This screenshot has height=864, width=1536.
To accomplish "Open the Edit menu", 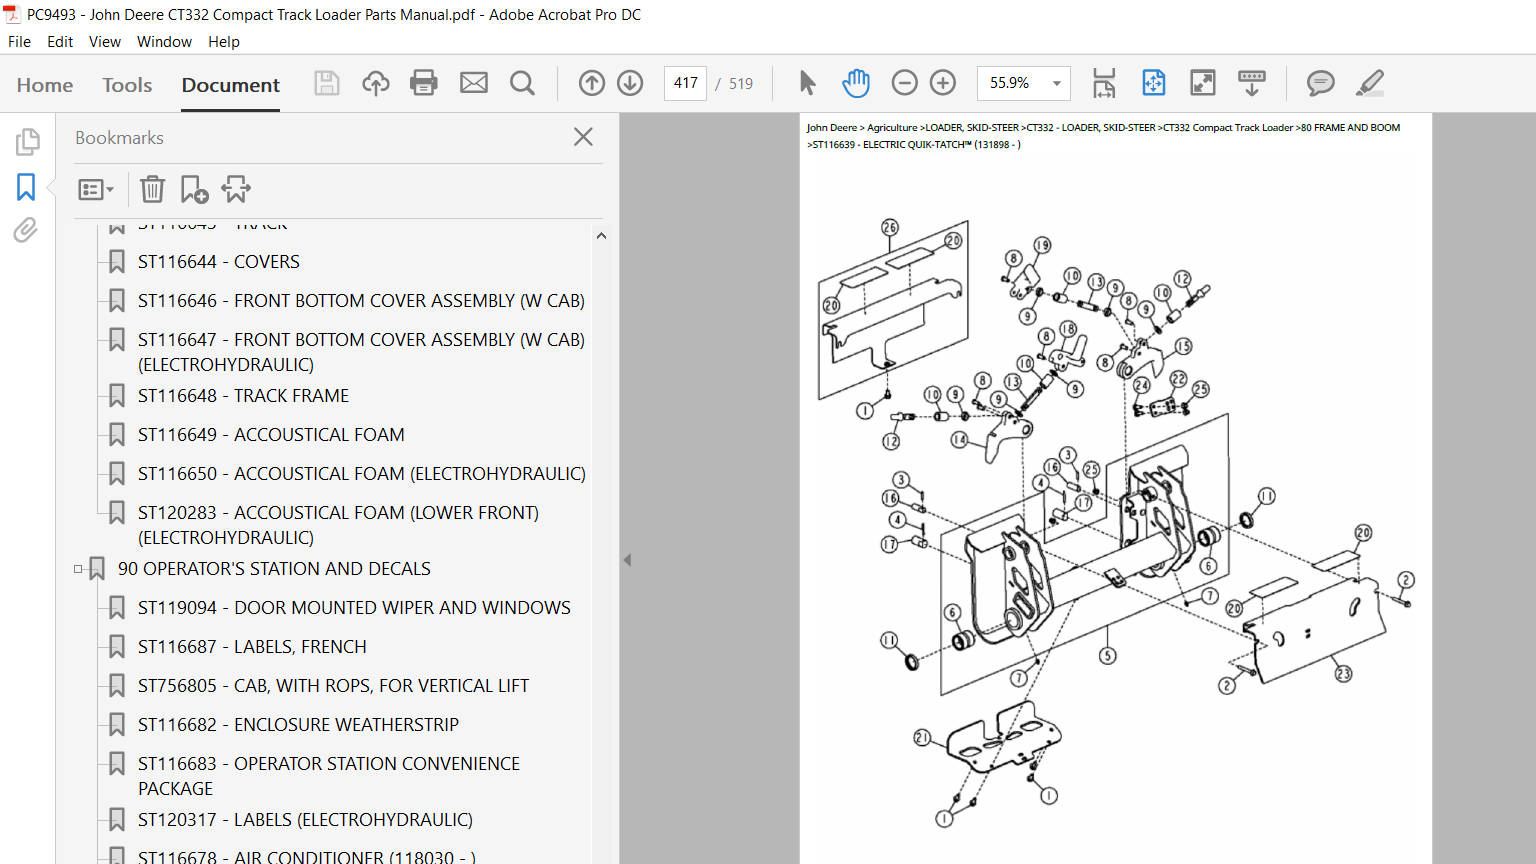I will 60,42.
